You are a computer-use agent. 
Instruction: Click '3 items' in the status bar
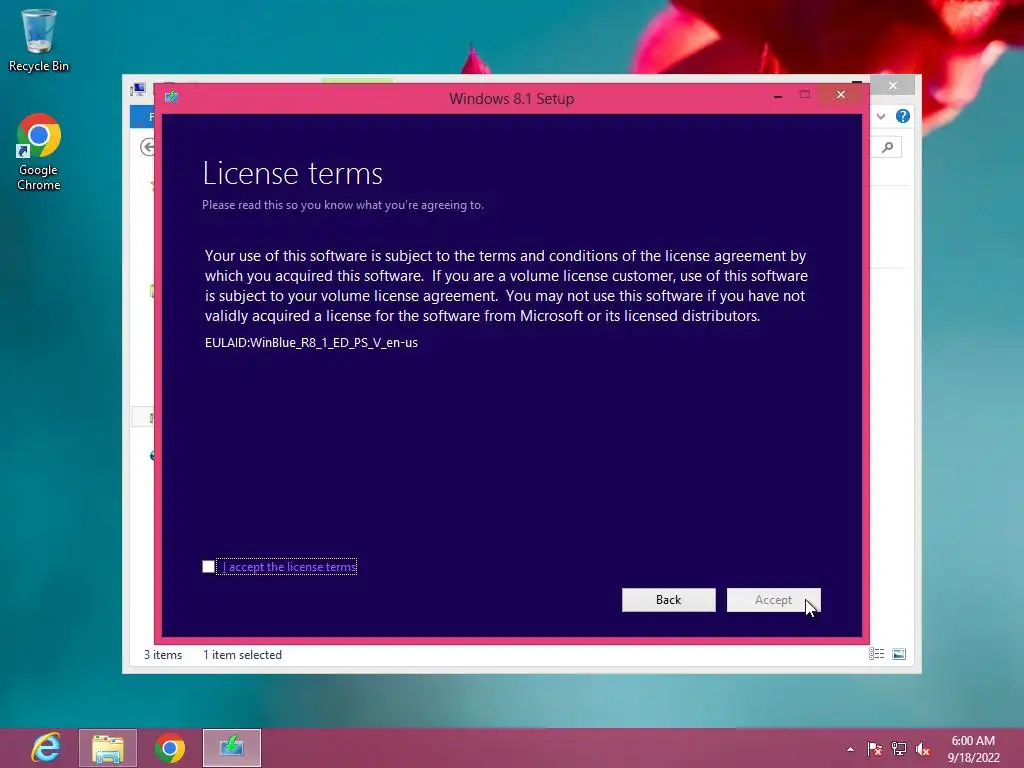[x=163, y=655]
